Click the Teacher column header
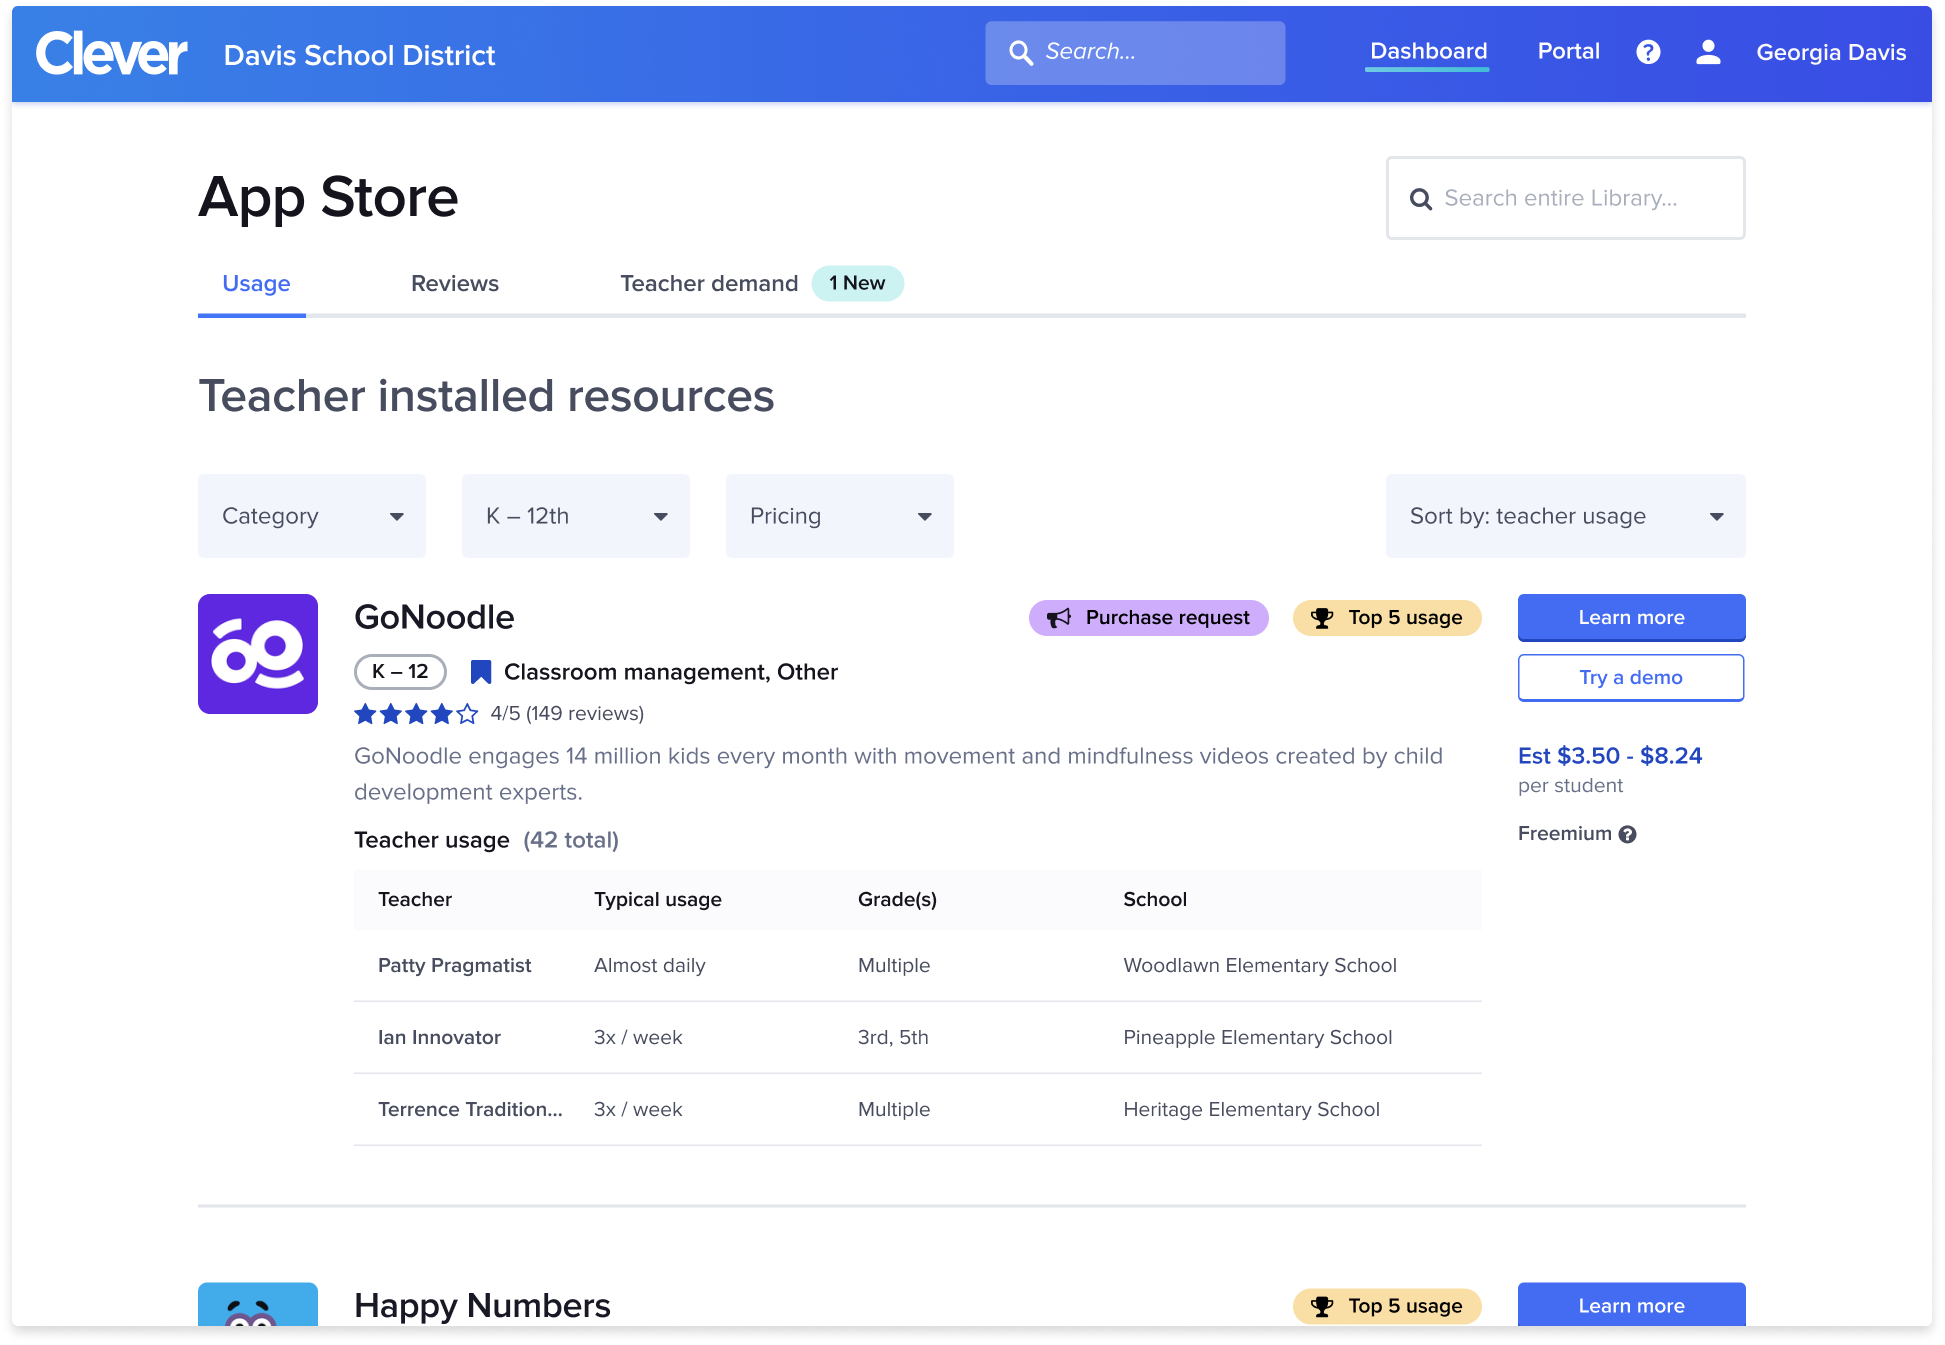Screen dimensions: 1945x1345 click(x=415, y=900)
